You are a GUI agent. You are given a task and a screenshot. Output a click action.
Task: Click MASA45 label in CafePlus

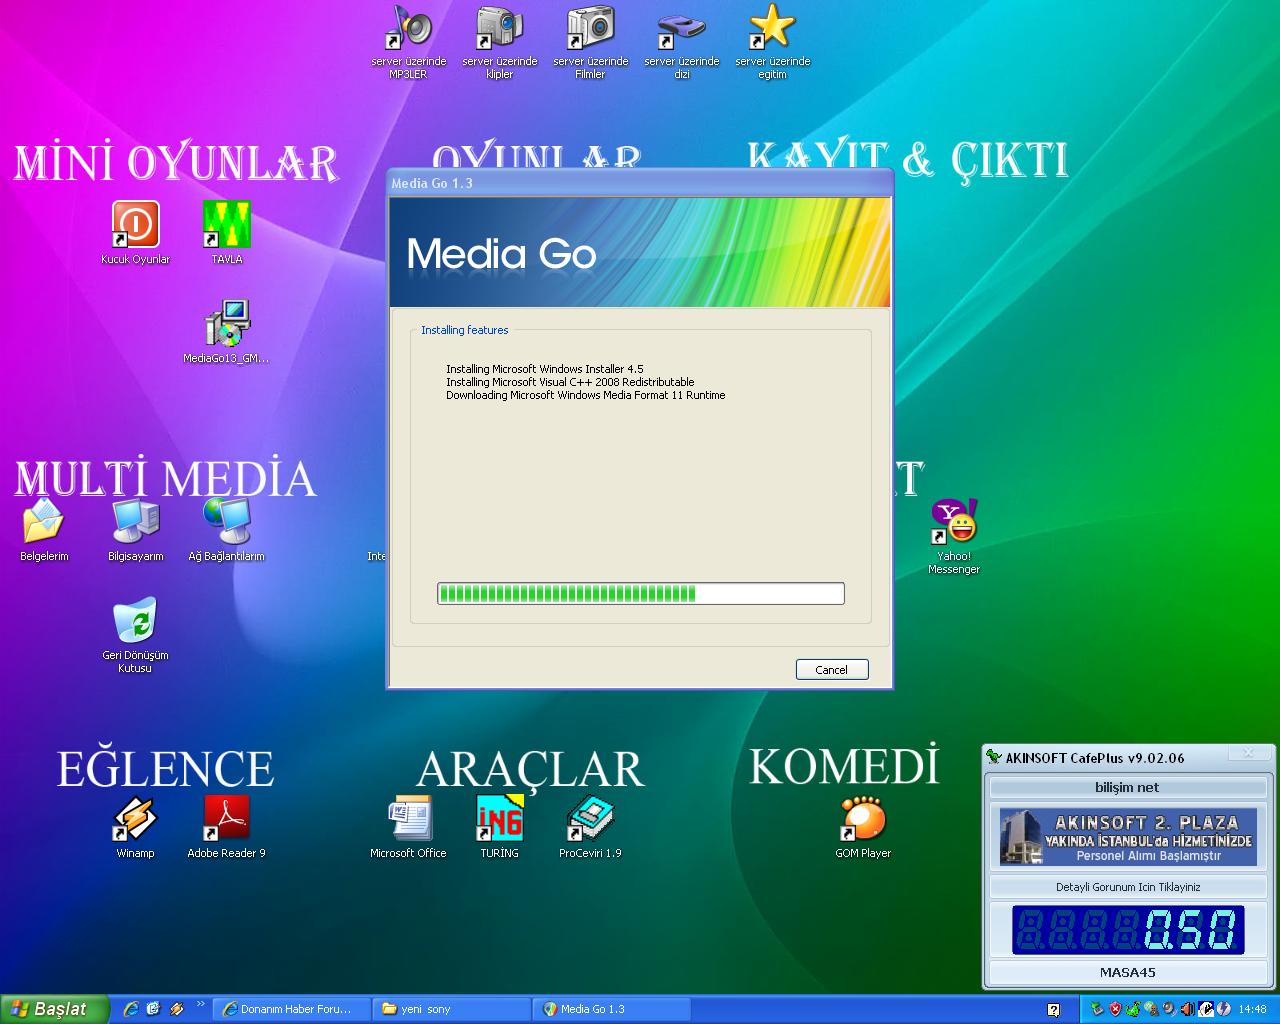[1127, 972]
